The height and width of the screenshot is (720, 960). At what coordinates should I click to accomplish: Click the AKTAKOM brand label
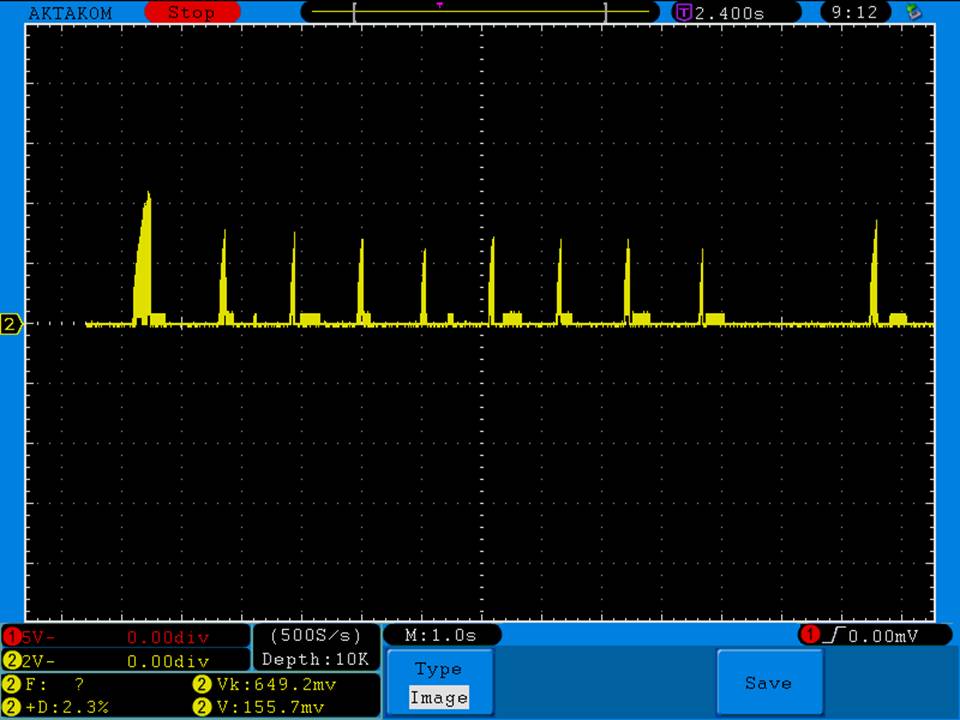point(70,13)
